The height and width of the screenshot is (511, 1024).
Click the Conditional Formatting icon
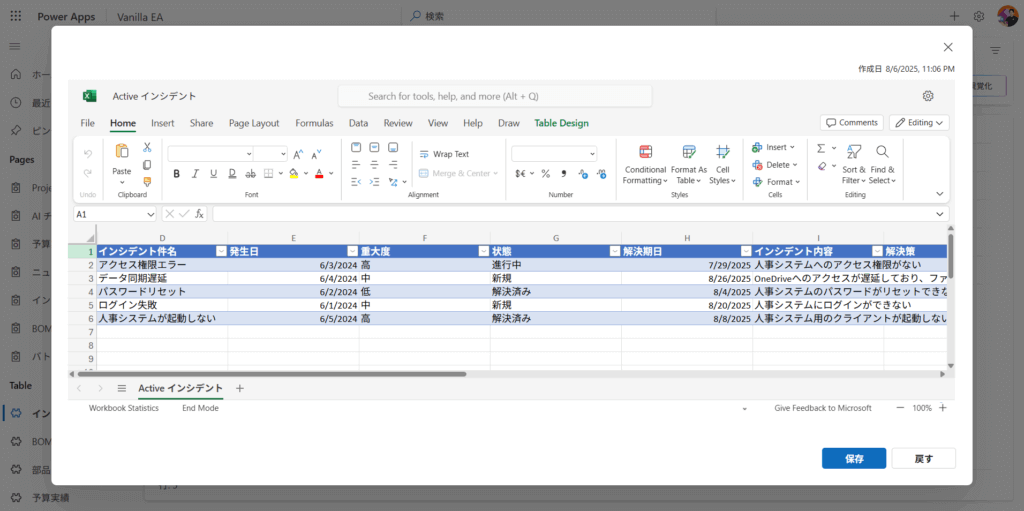click(645, 152)
